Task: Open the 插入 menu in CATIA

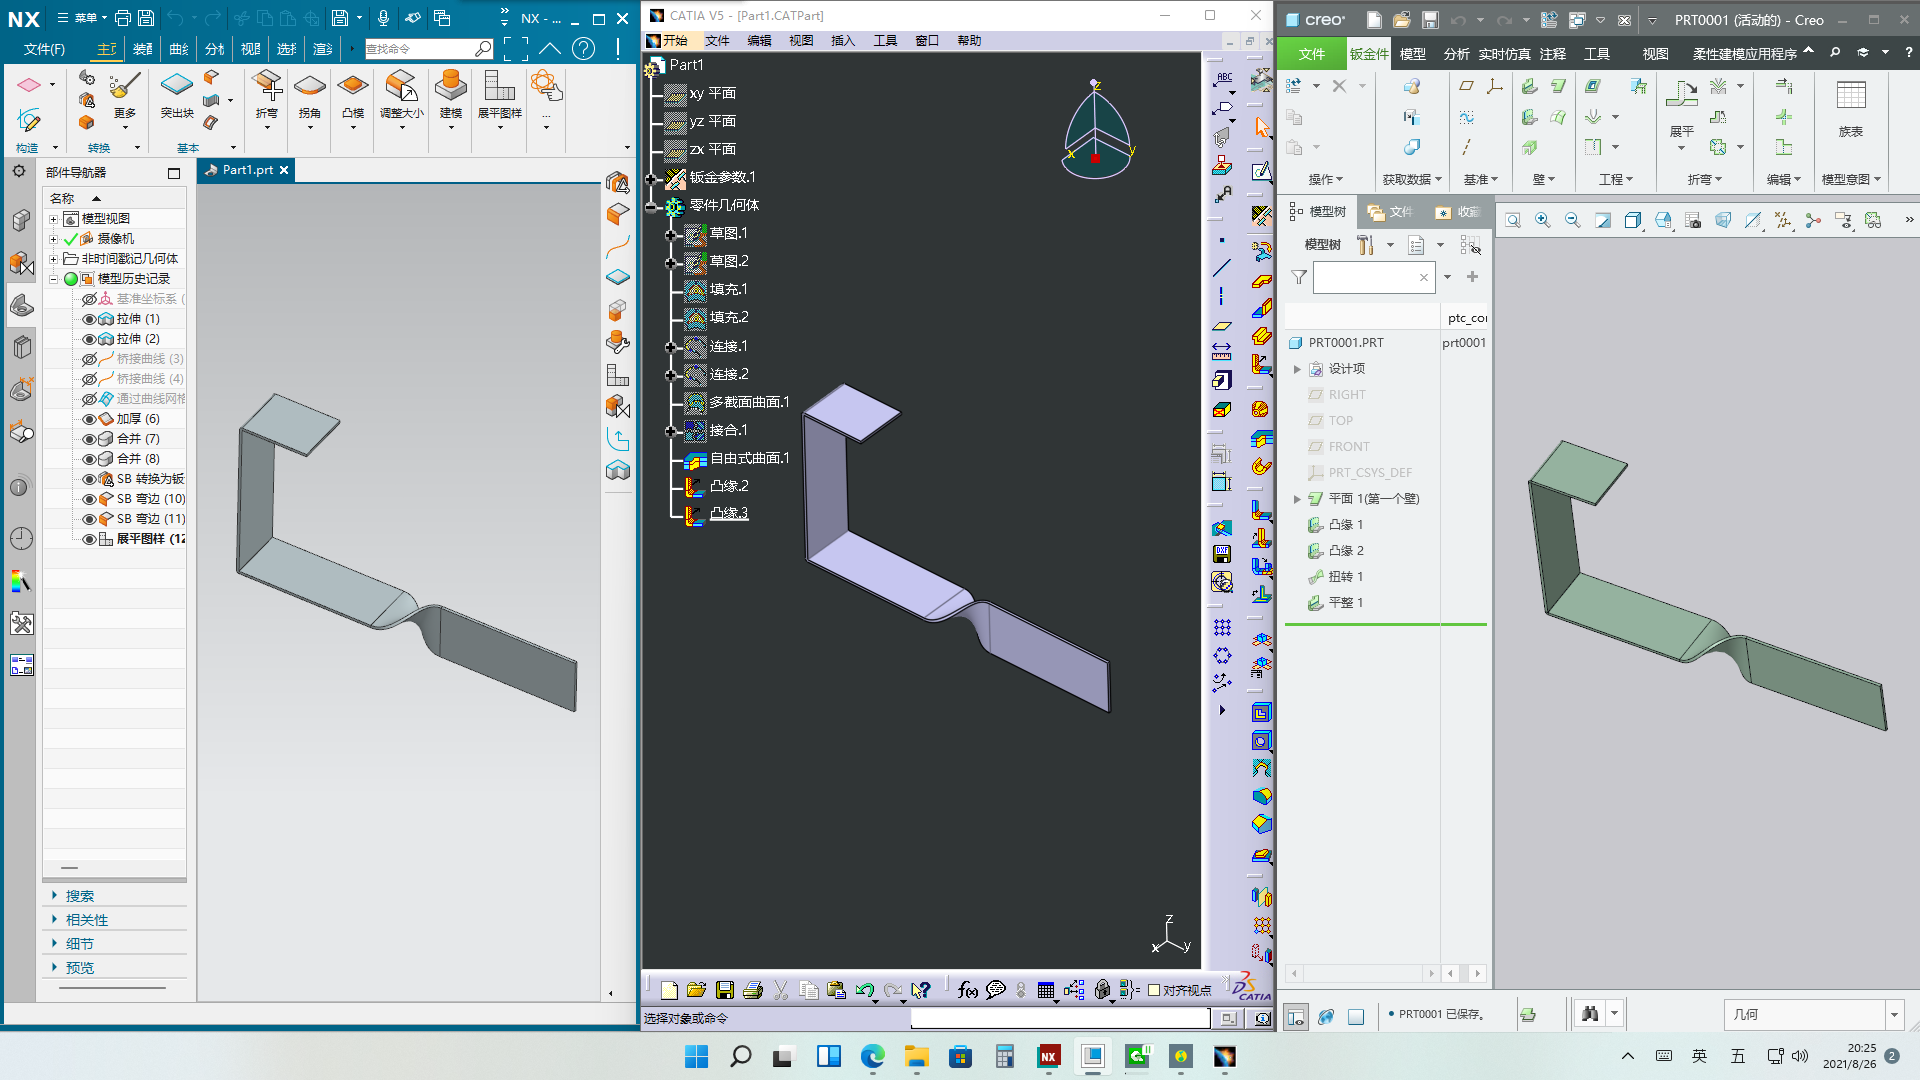Action: [842, 41]
